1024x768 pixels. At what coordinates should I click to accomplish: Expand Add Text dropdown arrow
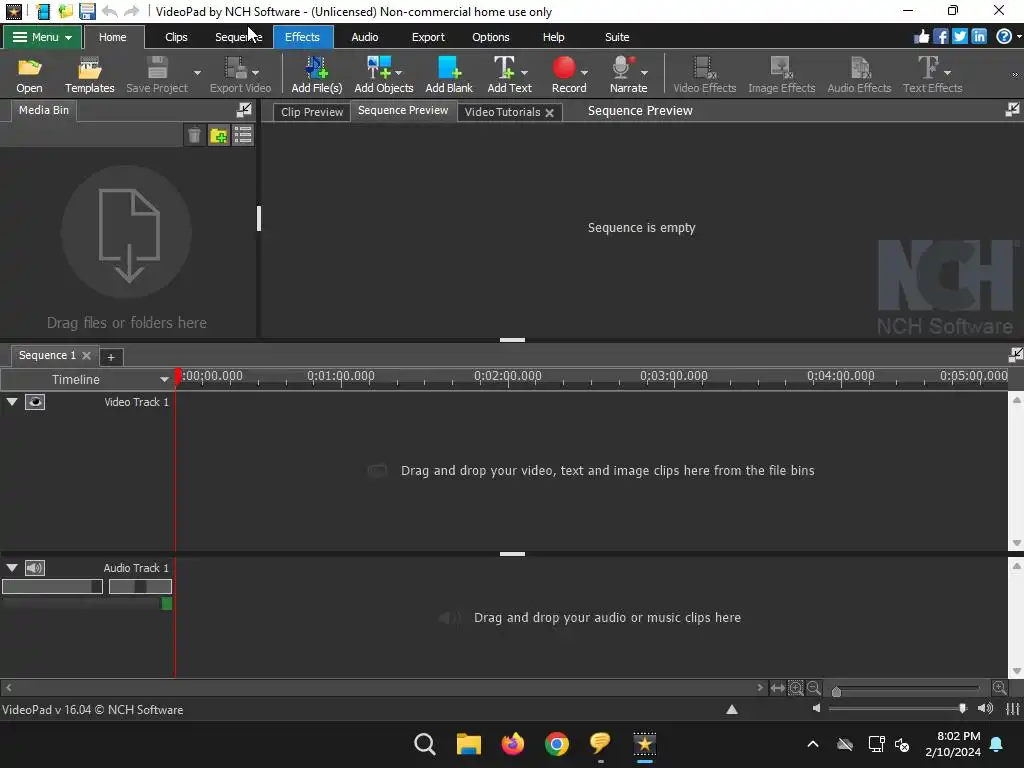(524, 72)
